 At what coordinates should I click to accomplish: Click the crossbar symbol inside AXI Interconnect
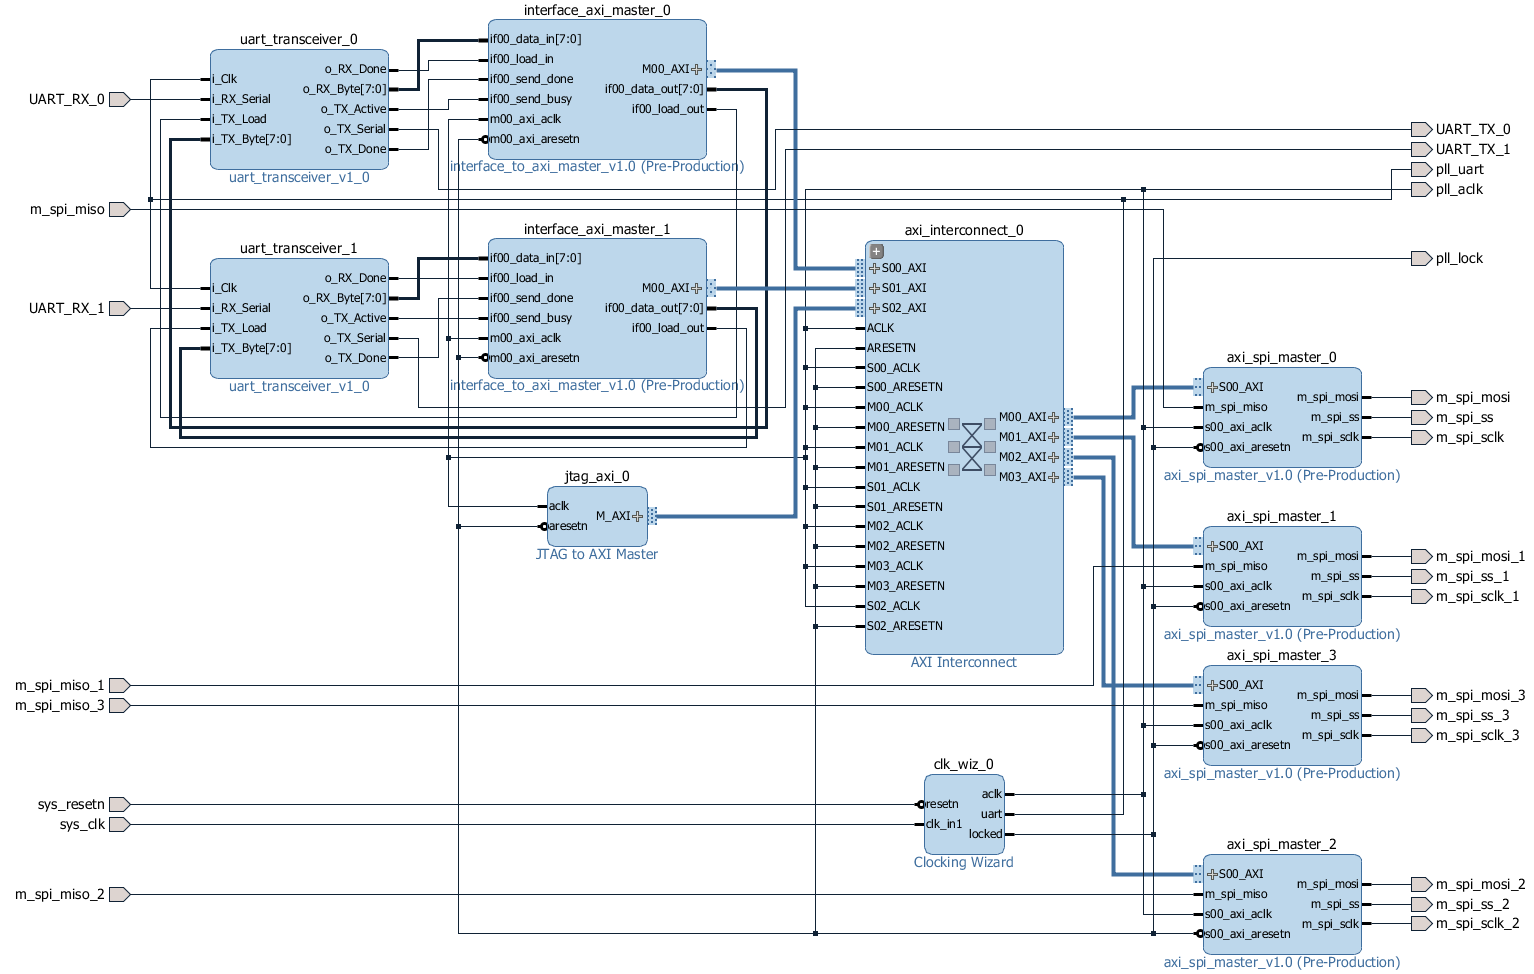click(972, 447)
